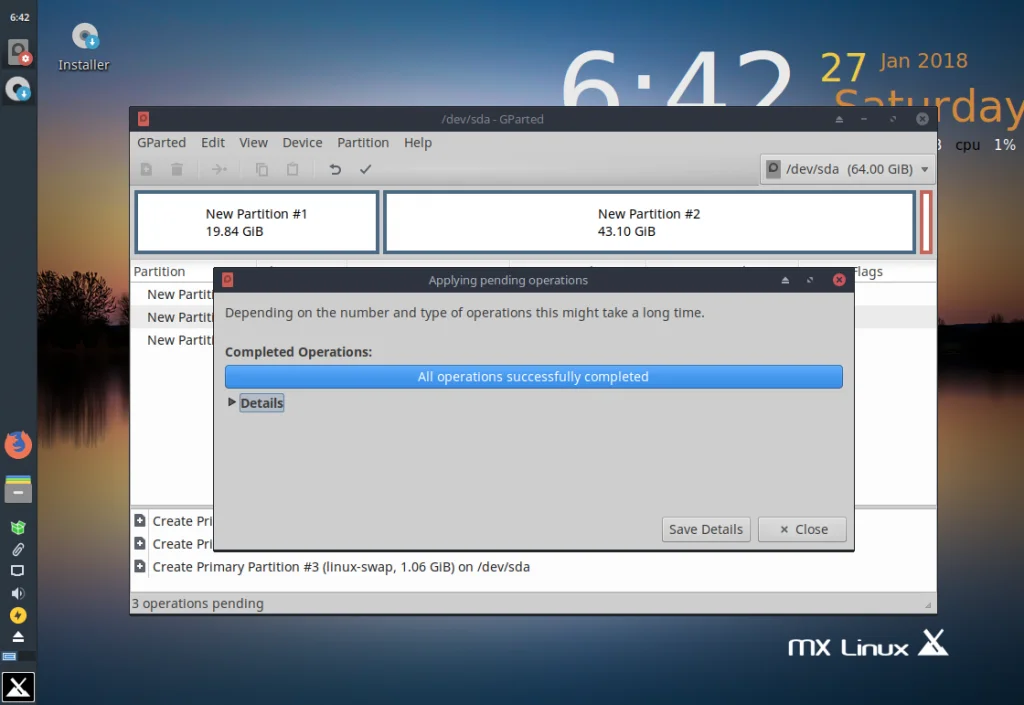
Task: Select the small red partition block in disk map
Action: pyautogui.click(x=926, y=222)
